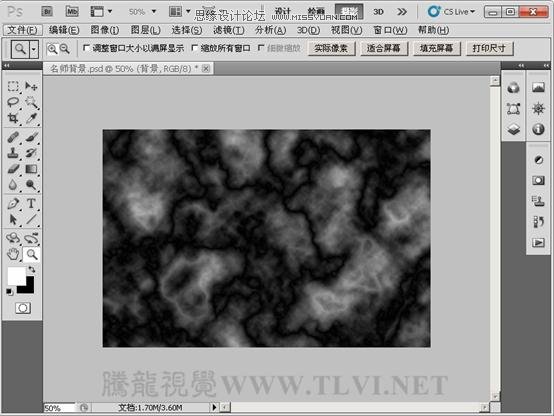Select the Brush tool
554x416 pixels.
31,137
